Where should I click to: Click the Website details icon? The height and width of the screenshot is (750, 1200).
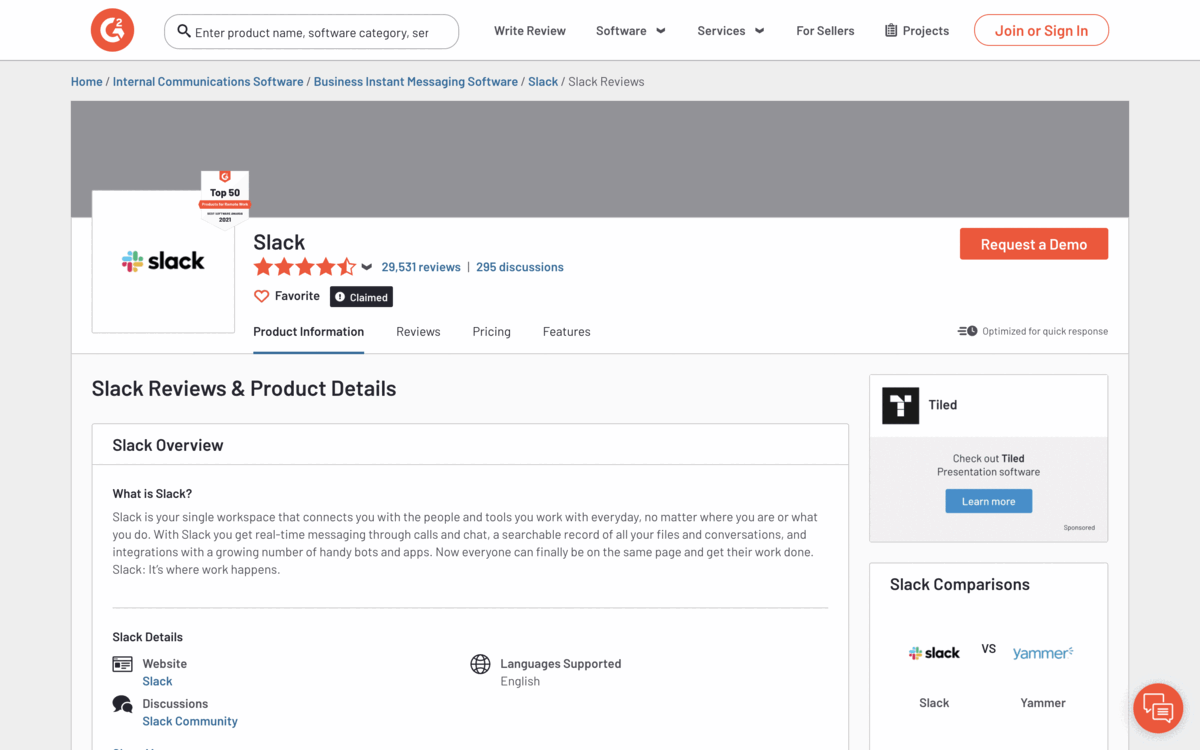coord(123,664)
